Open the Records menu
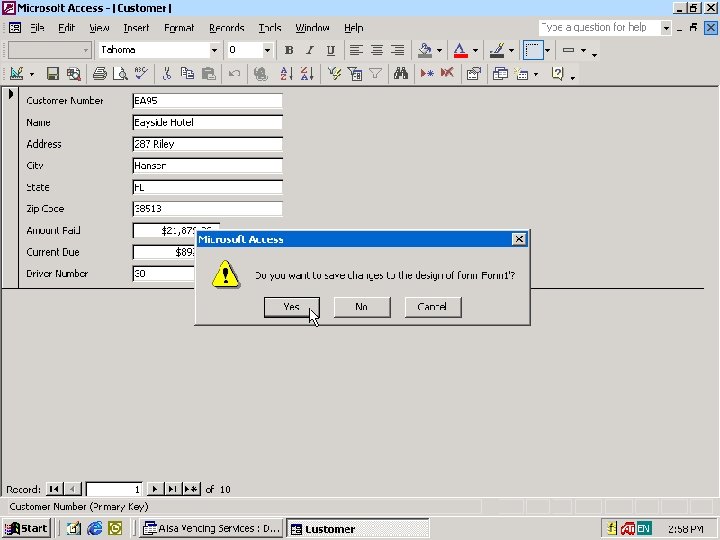 (226, 28)
